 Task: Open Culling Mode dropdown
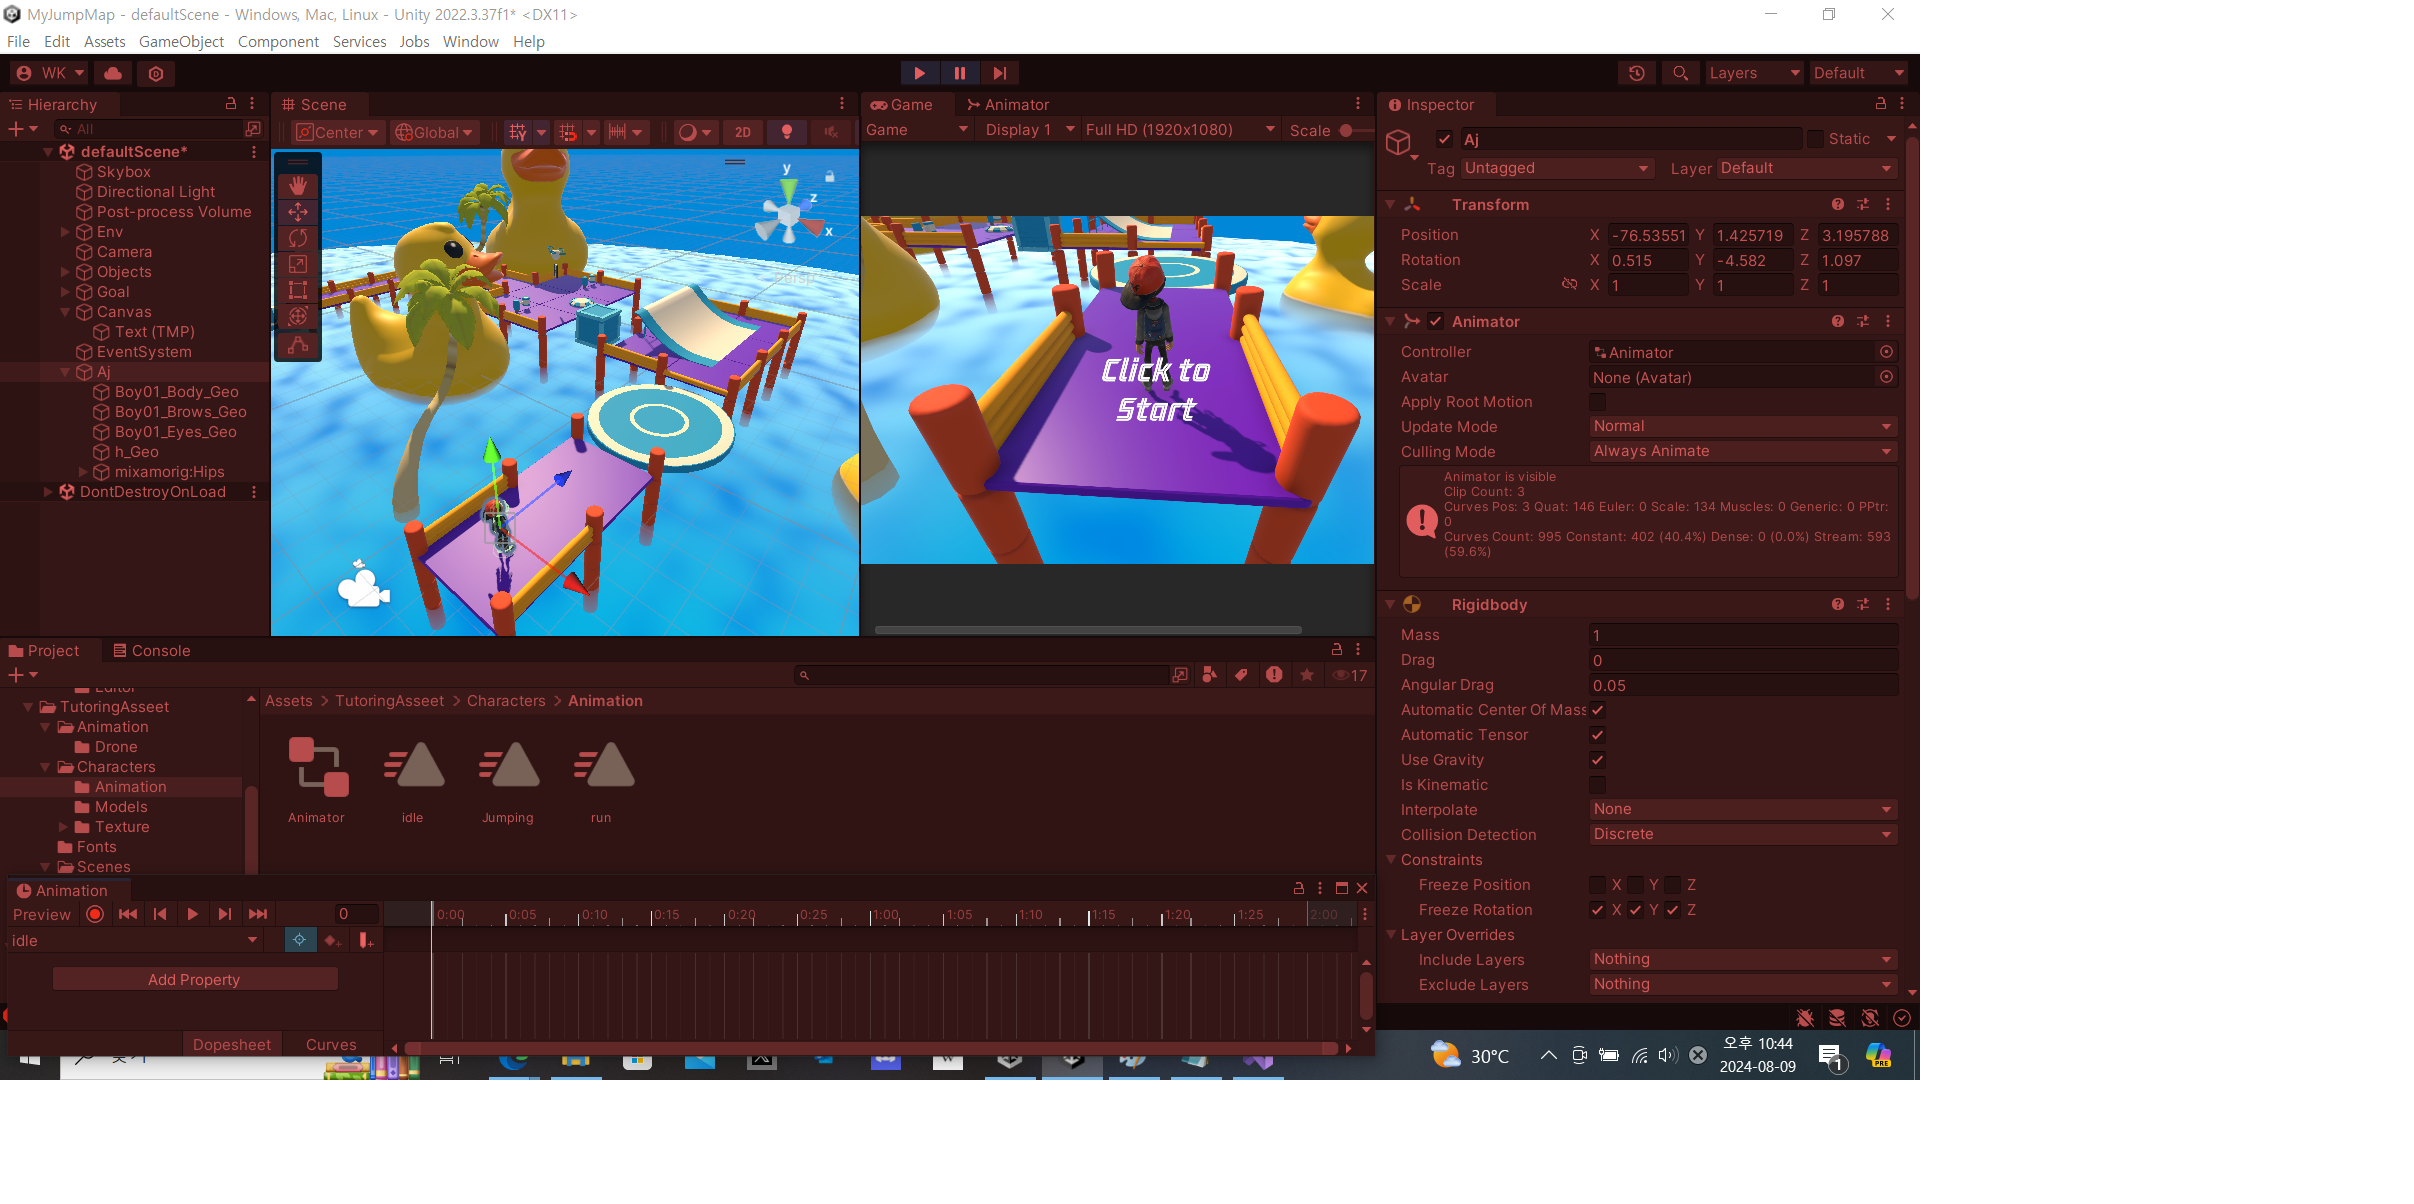[x=1743, y=451]
